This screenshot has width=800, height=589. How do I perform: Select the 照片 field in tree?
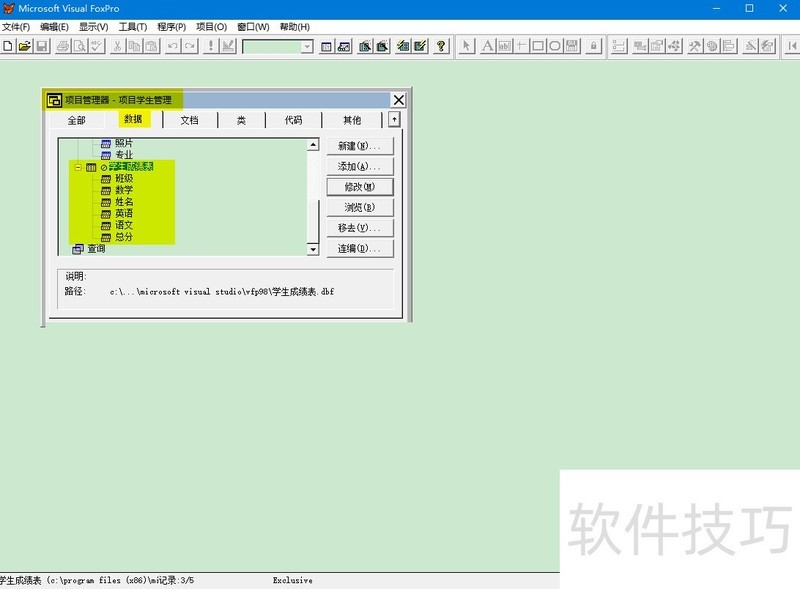123,143
